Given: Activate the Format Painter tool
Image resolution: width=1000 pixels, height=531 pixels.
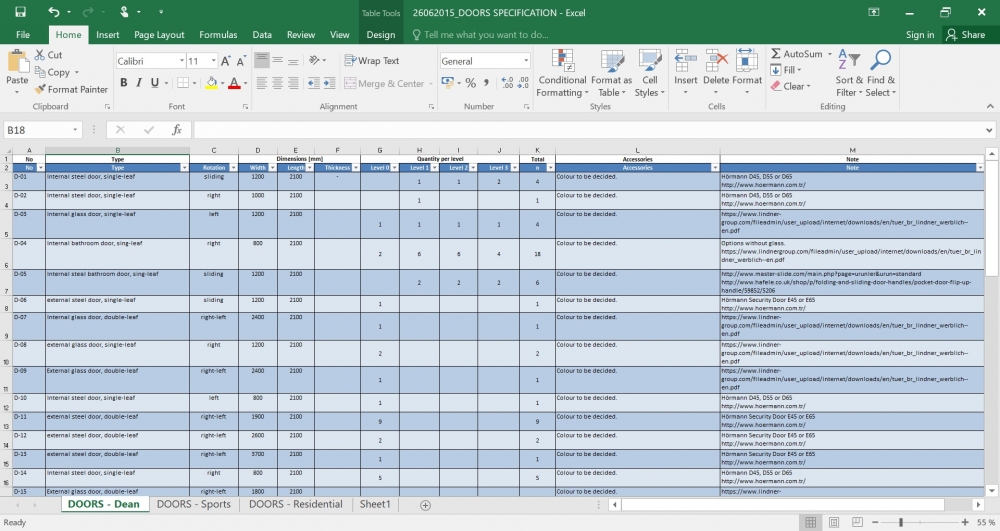Looking at the screenshot, I should [71, 89].
